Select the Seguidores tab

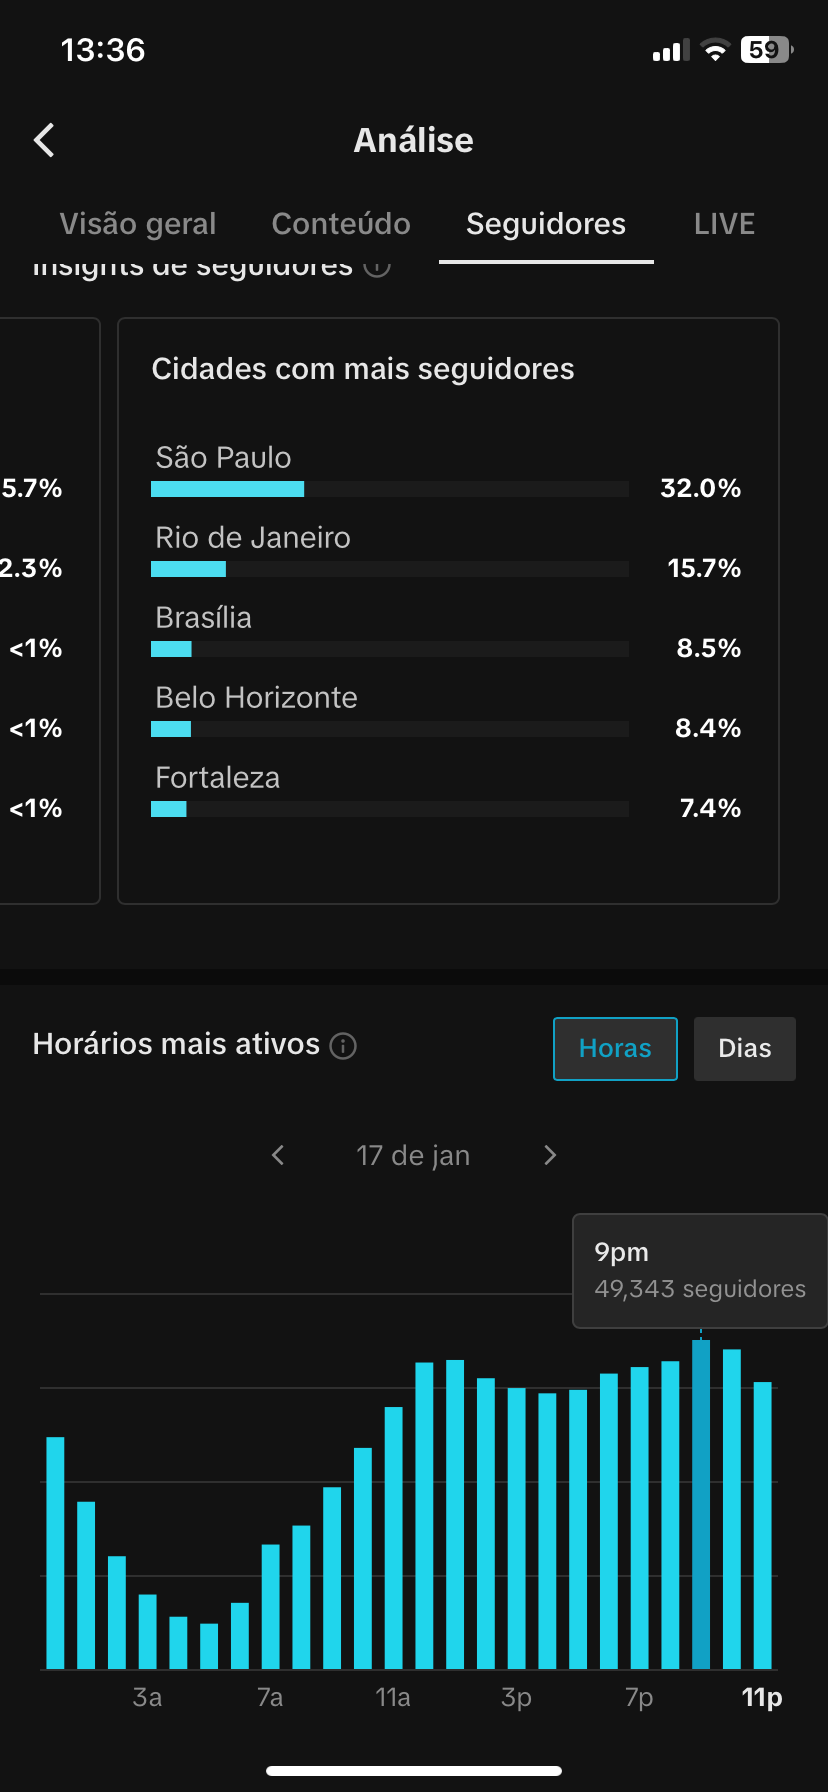546,223
